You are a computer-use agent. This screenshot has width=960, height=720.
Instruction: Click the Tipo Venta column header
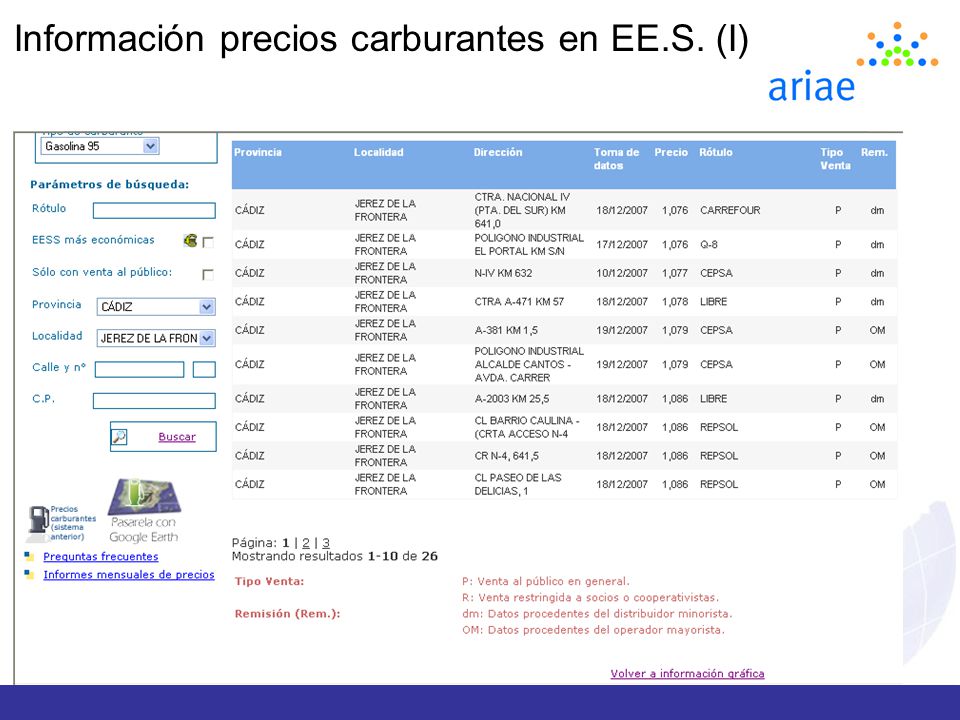tap(835, 159)
